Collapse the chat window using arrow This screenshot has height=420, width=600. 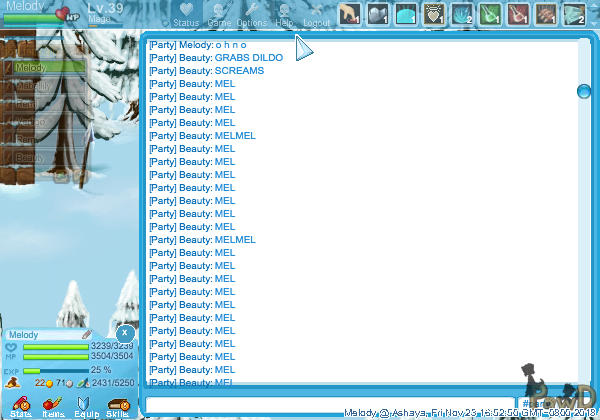[x=304, y=47]
